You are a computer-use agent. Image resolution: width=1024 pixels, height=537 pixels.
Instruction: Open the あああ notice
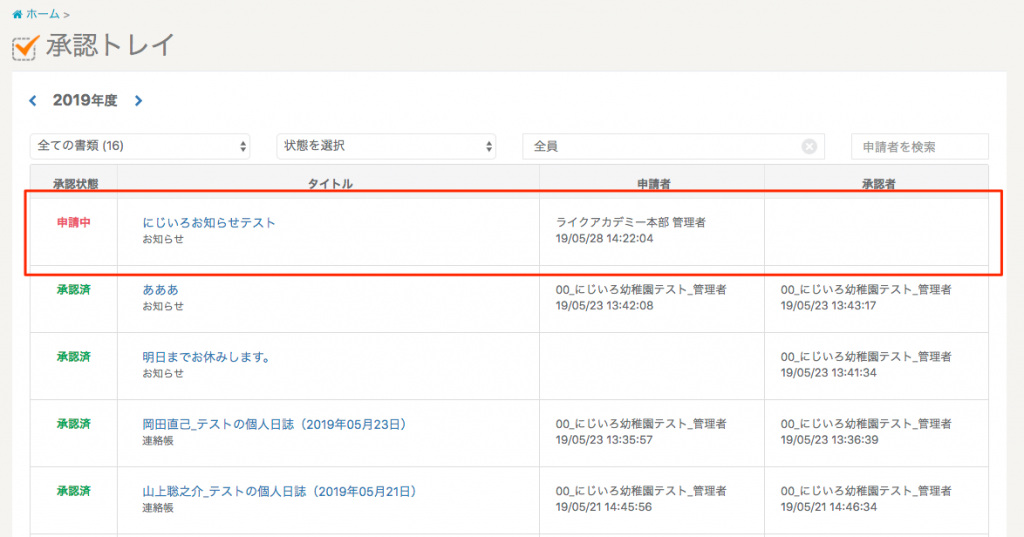coord(161,289)
